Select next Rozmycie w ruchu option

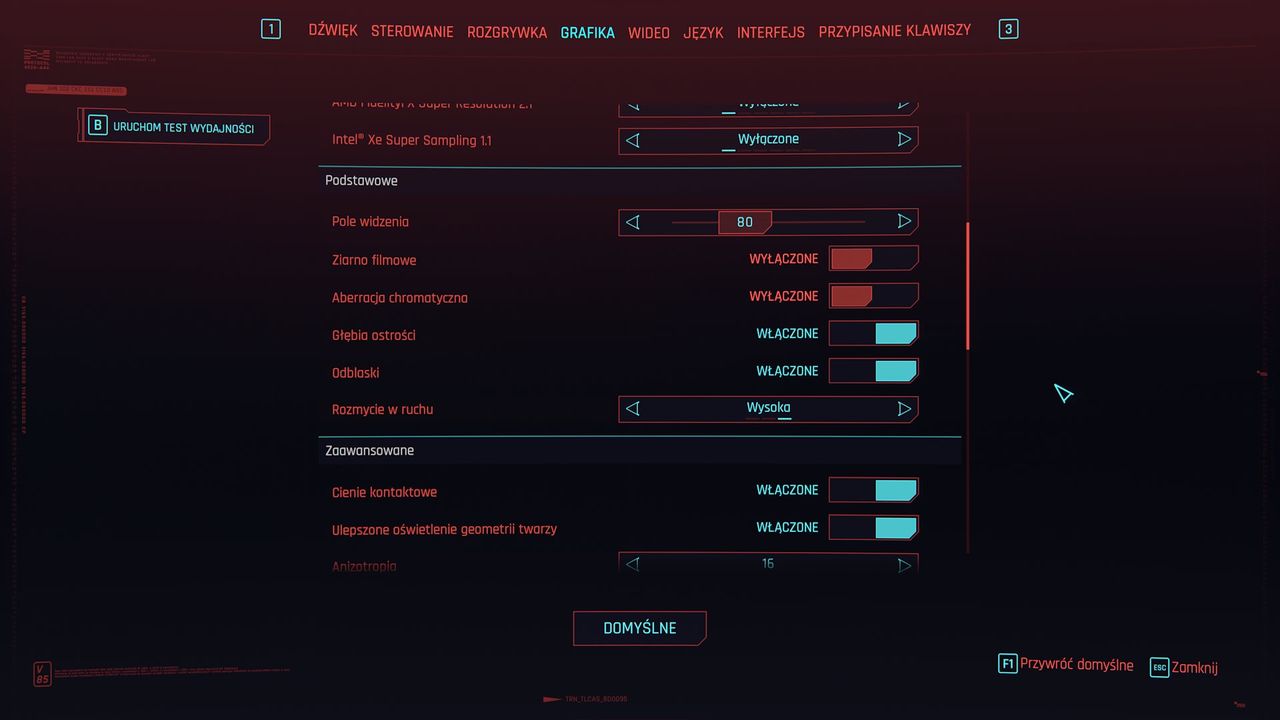pyautogui.click(x=904, y=409)
